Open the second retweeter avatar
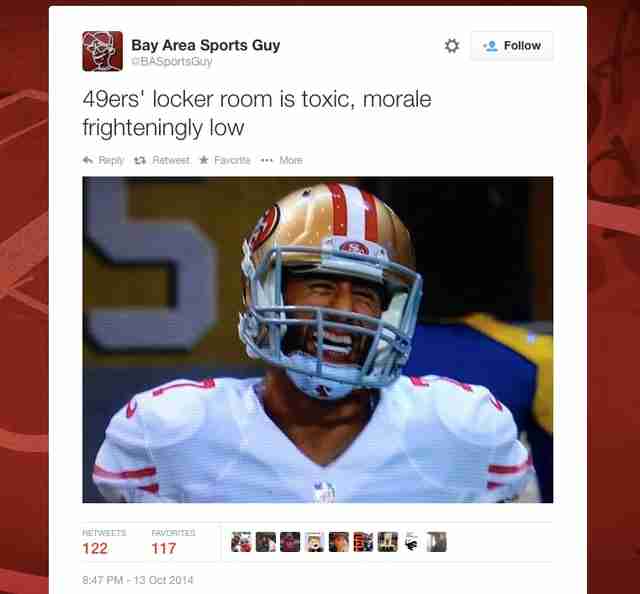The height and width of the screenshot is (594, 640). 266,542
